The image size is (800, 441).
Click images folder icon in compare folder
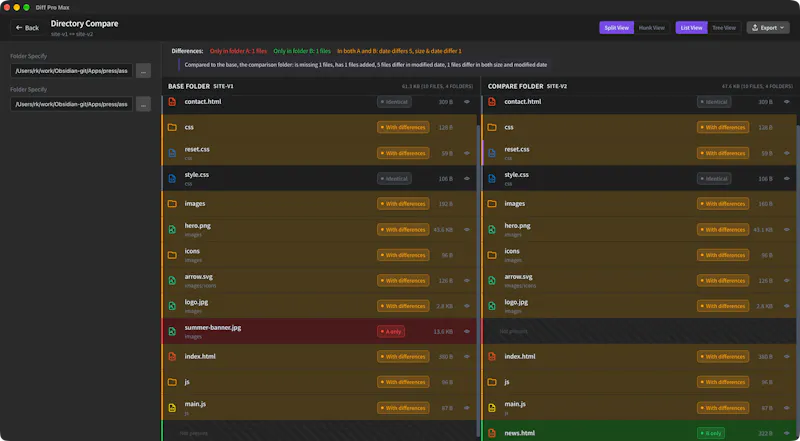click(x=492, y=204)
